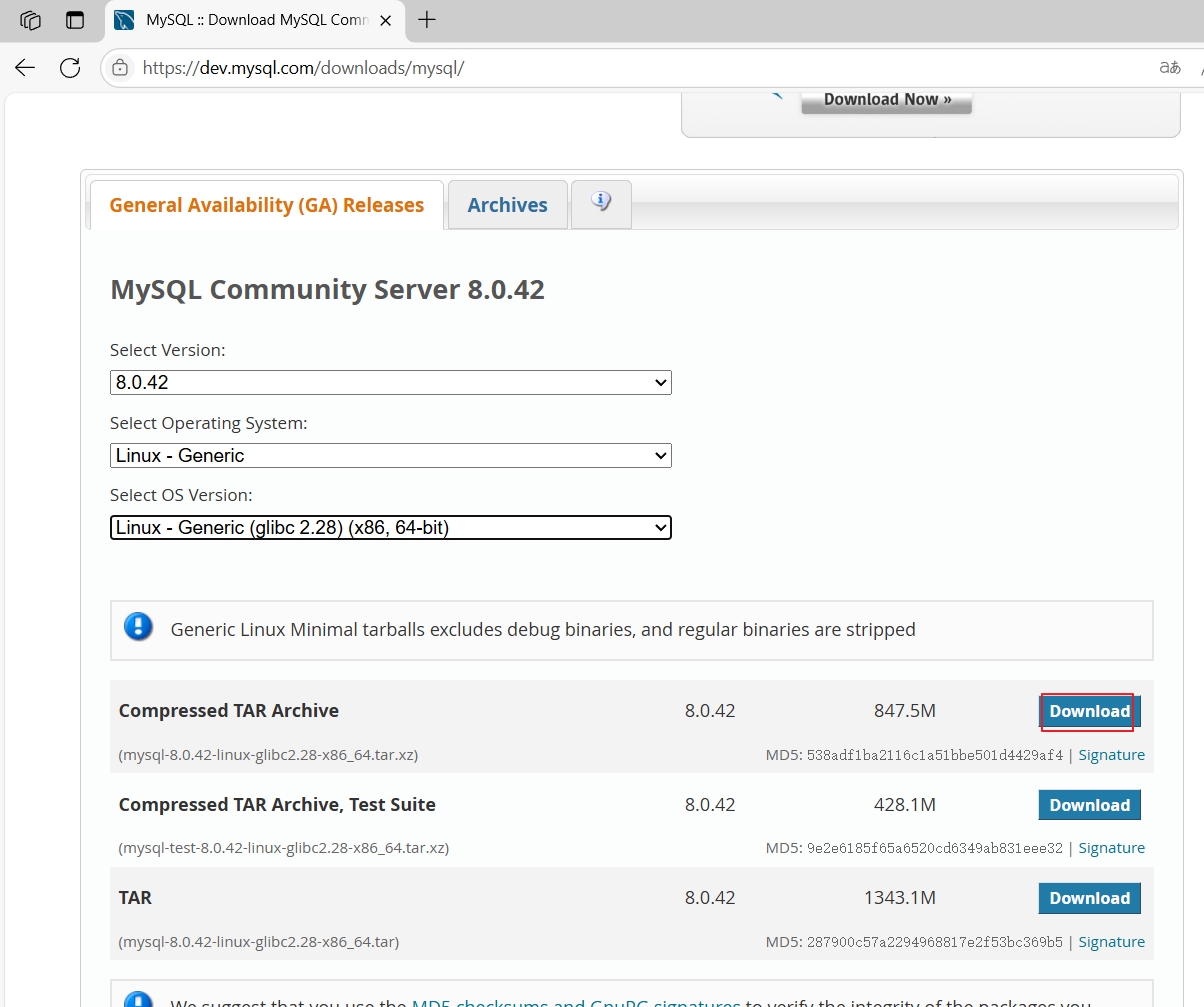
Task: Open Select Operating System dropdown Linux - Generic
Action: coord(390,455)
